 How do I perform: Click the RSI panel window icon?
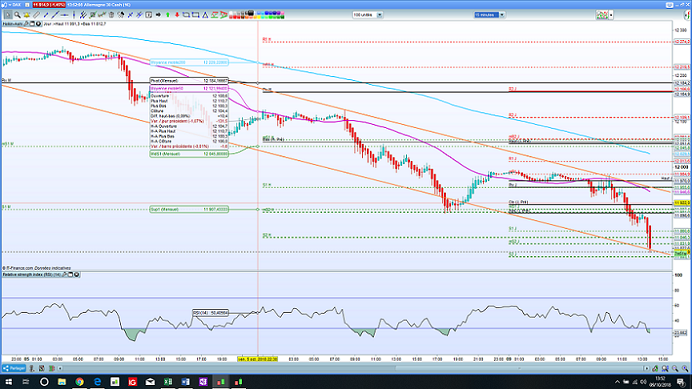tap(70, 274)
